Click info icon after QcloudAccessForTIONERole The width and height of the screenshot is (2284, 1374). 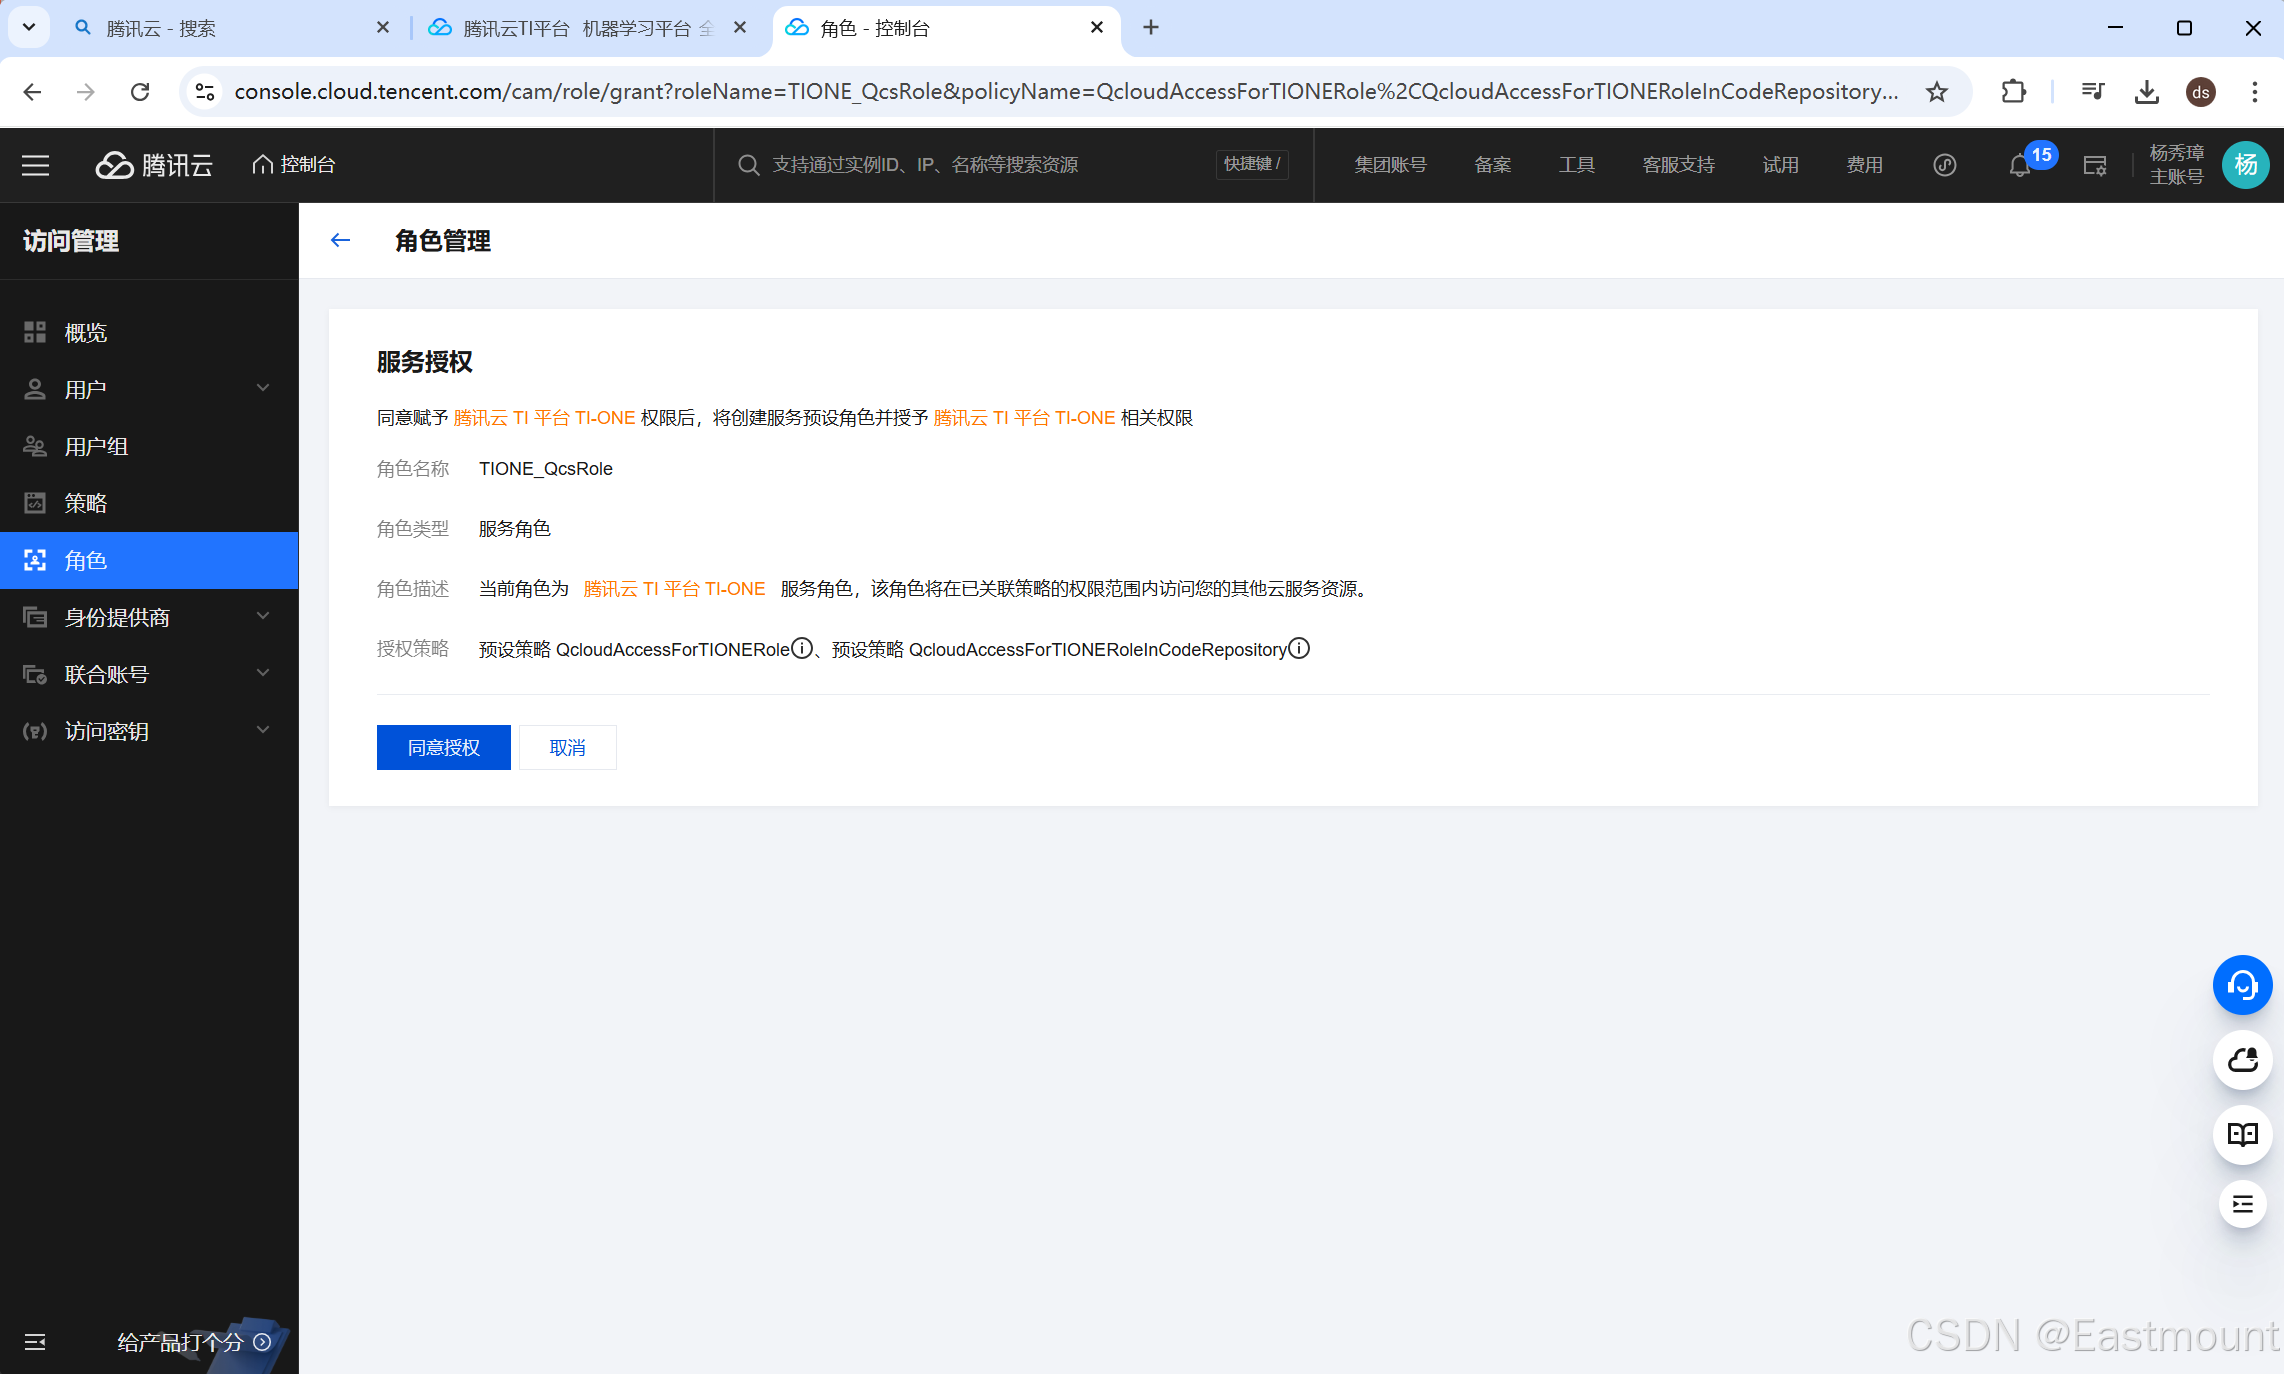pyautogui.click(x=802, y=649)
